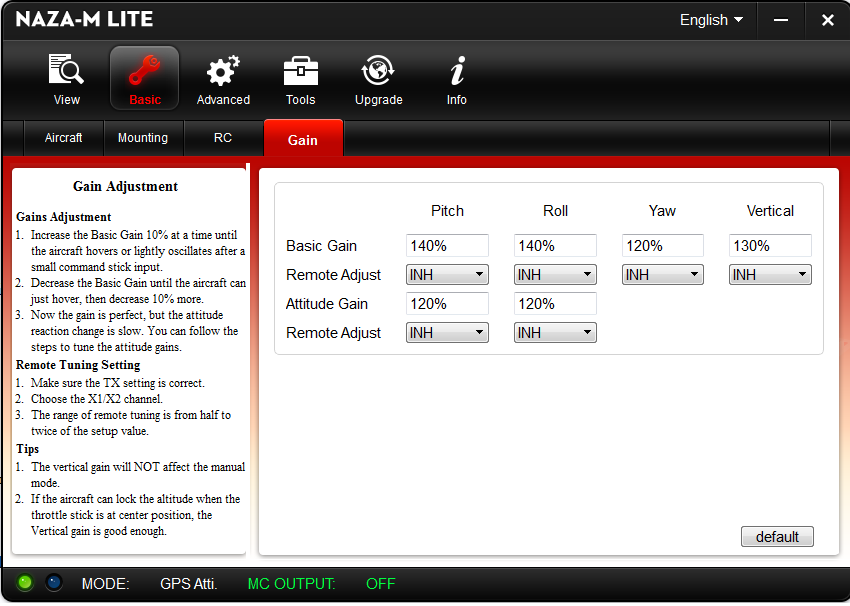Click the Yaw Basic Gain field

[662, 246]
